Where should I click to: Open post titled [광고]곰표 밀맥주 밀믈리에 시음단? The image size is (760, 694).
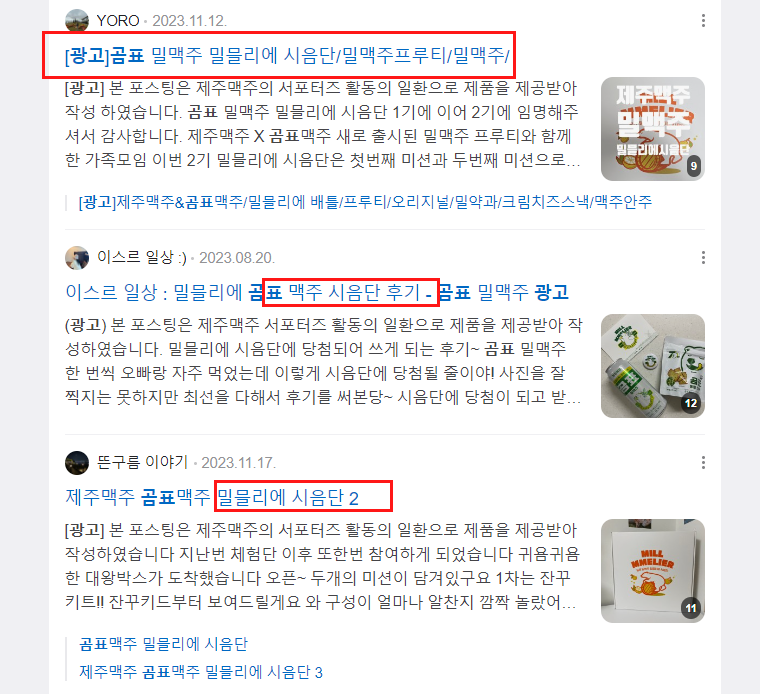(x=287, y=55)
